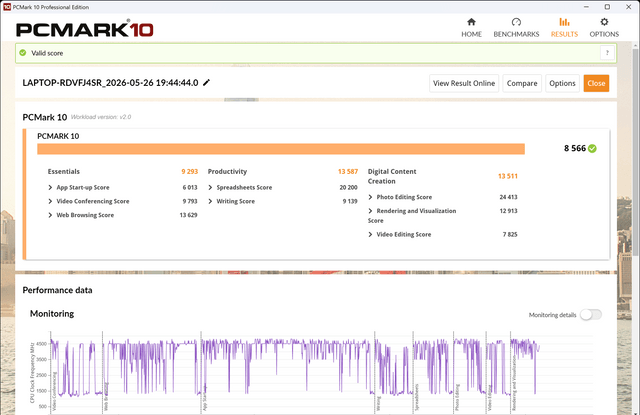Click the Spreadsheets value 20 200

348,187
